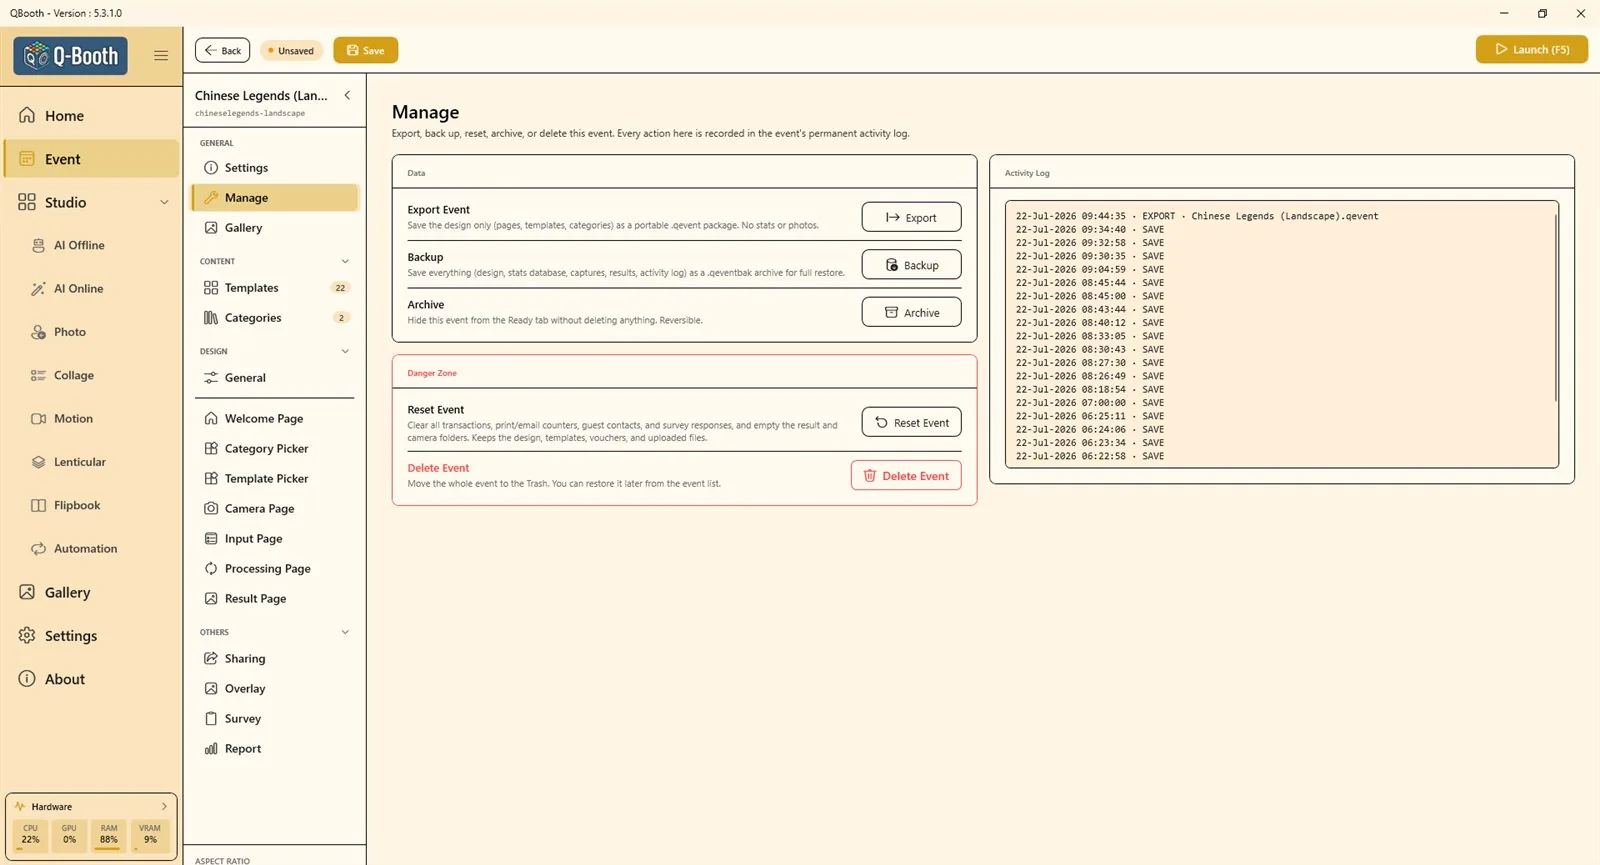The height and width of the screenshot is (865, 1600).
Task: Open the Processing Page spinner icon
Action: point(211,569)
